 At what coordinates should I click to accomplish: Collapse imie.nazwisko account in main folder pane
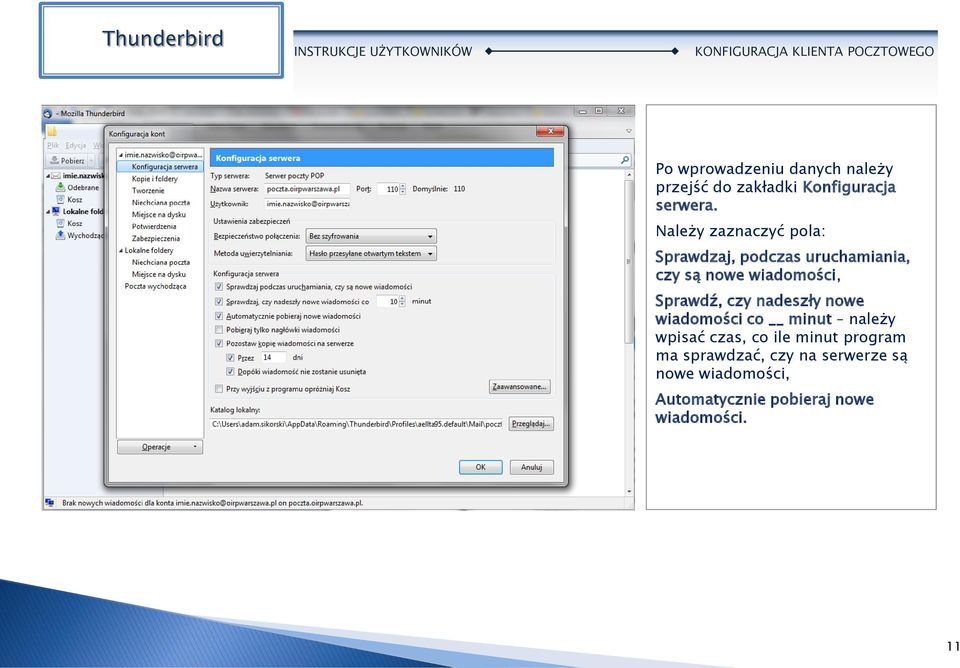(x=48, y=176)
